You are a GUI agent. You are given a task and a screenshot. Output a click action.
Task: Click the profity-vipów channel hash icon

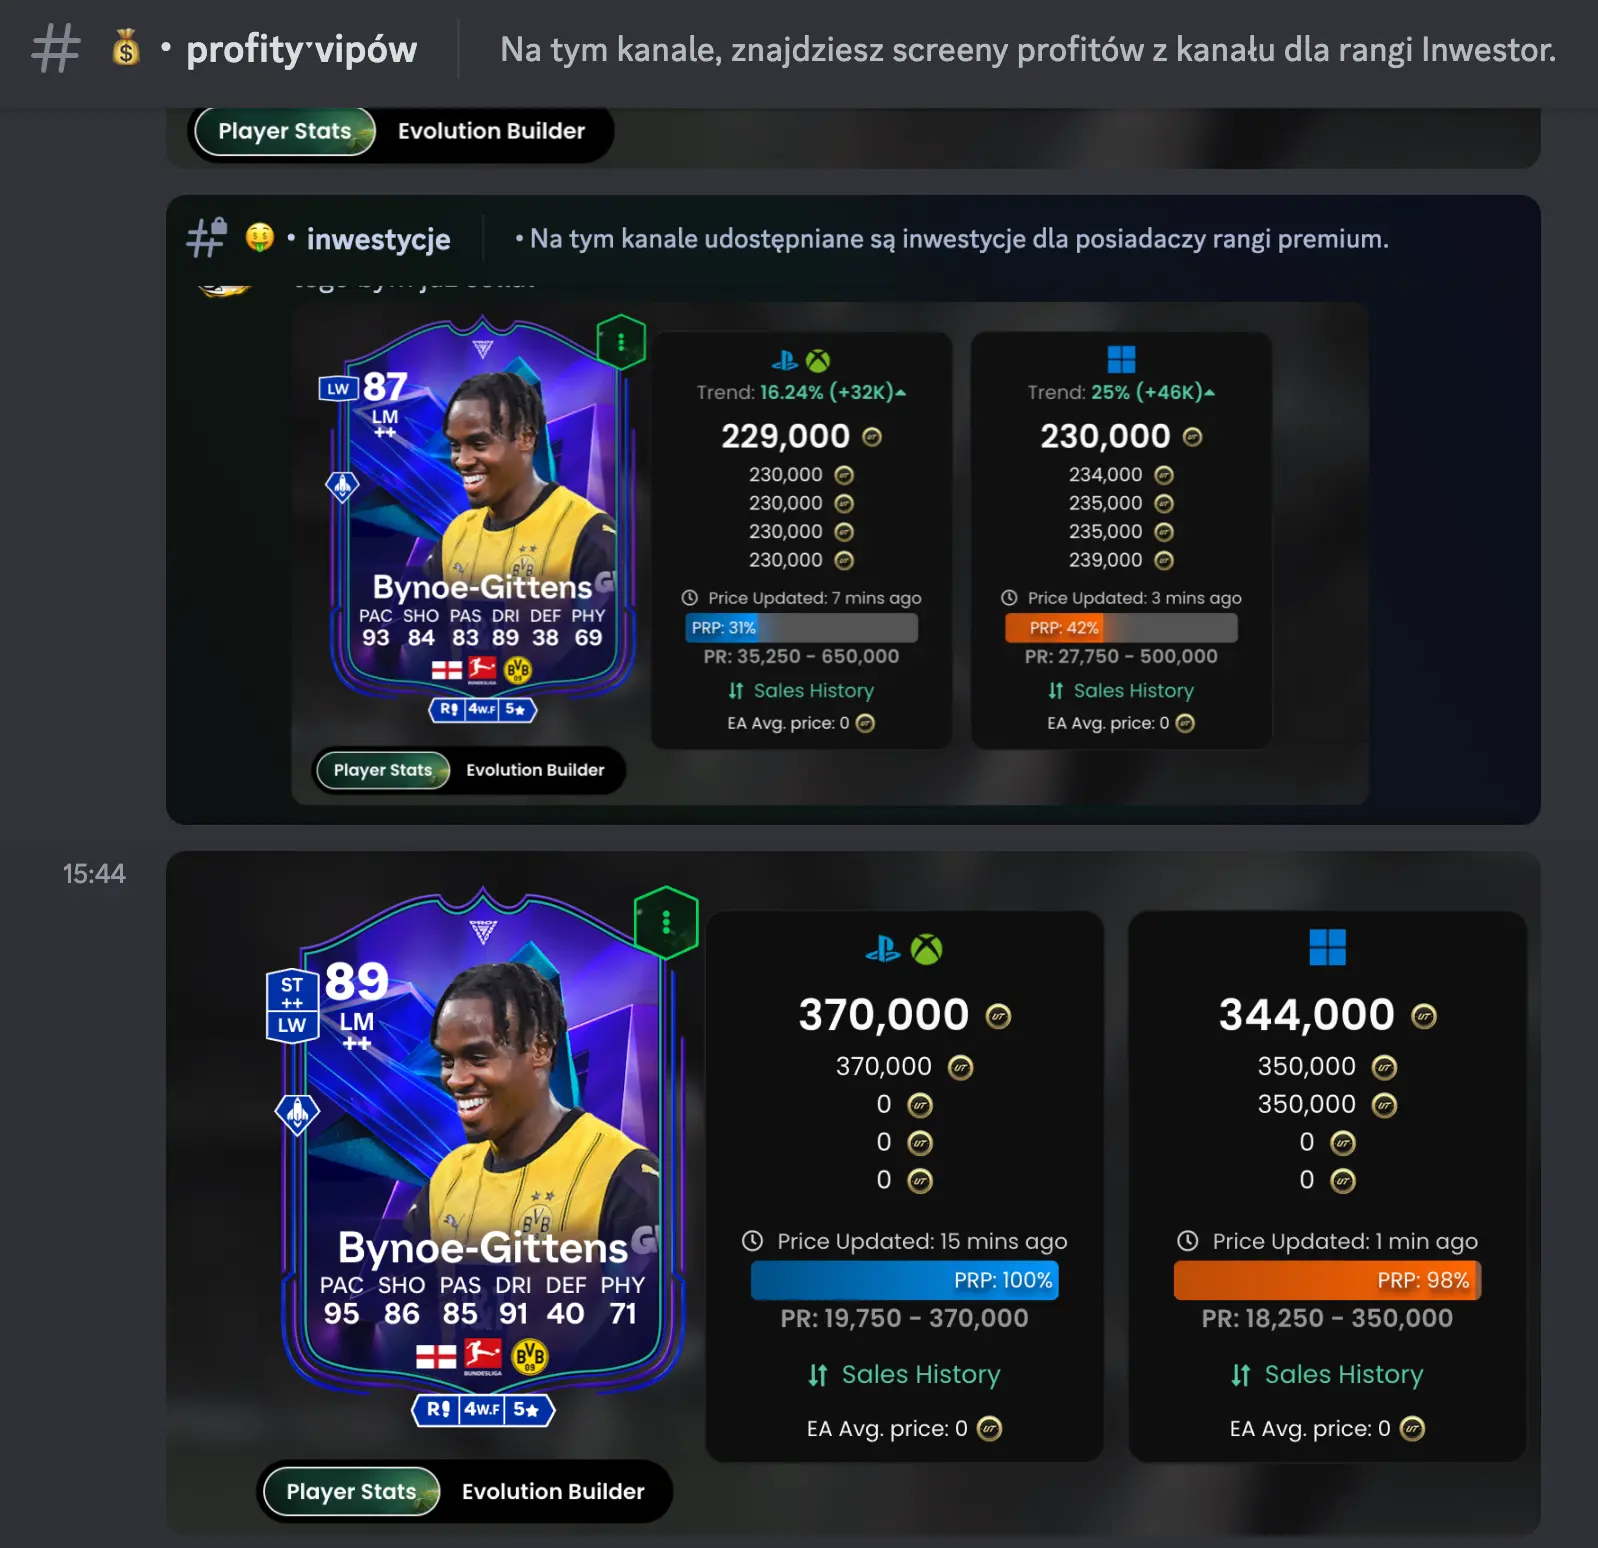pos(55,48)
